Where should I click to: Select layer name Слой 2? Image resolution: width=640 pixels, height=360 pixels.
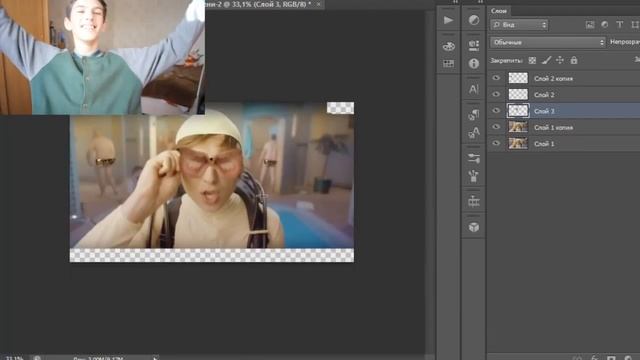544,95
